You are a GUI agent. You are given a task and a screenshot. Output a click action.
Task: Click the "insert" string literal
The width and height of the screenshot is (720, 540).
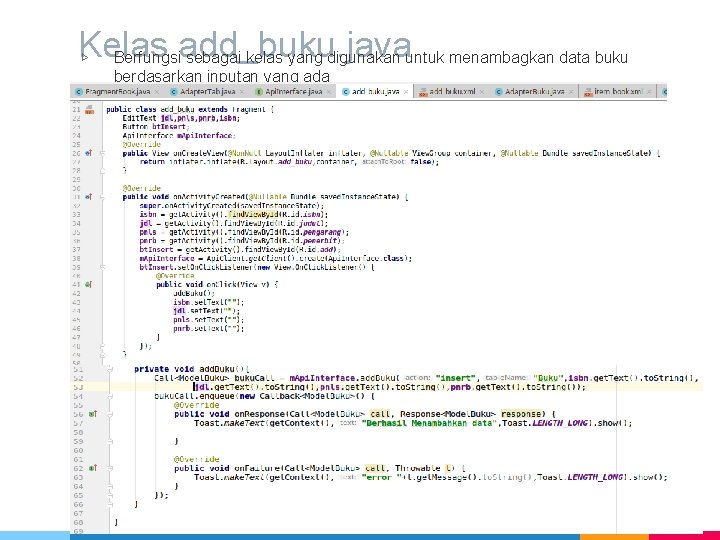tap(456, 378)
